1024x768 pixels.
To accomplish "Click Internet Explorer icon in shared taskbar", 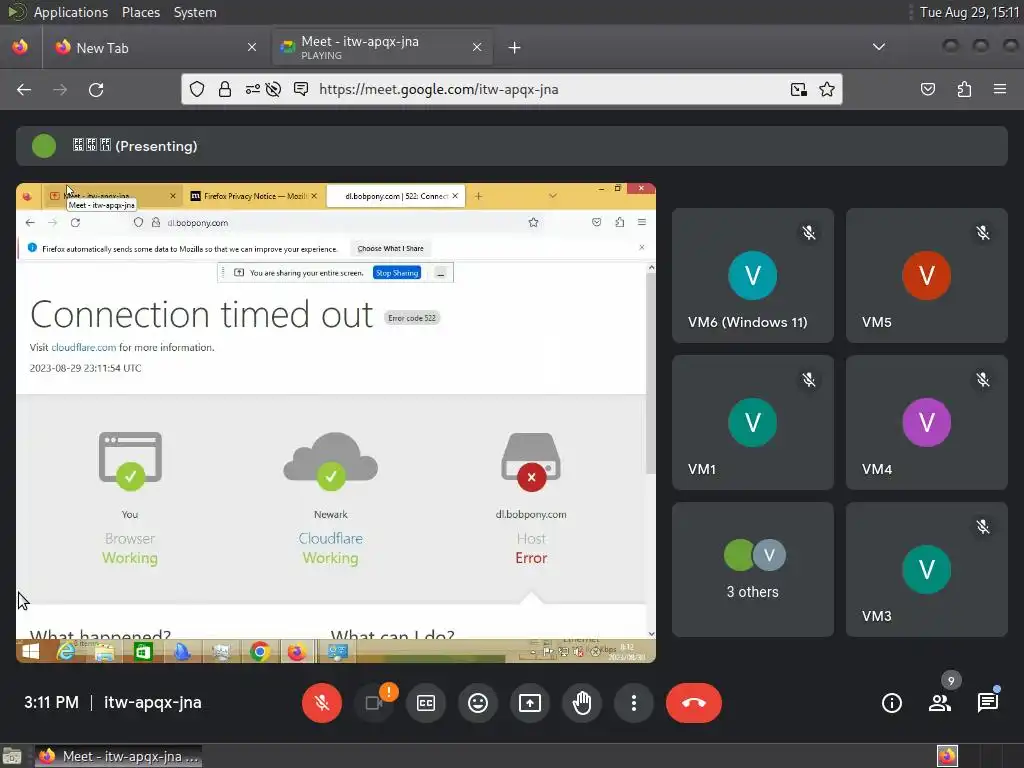I will [66, 651].
